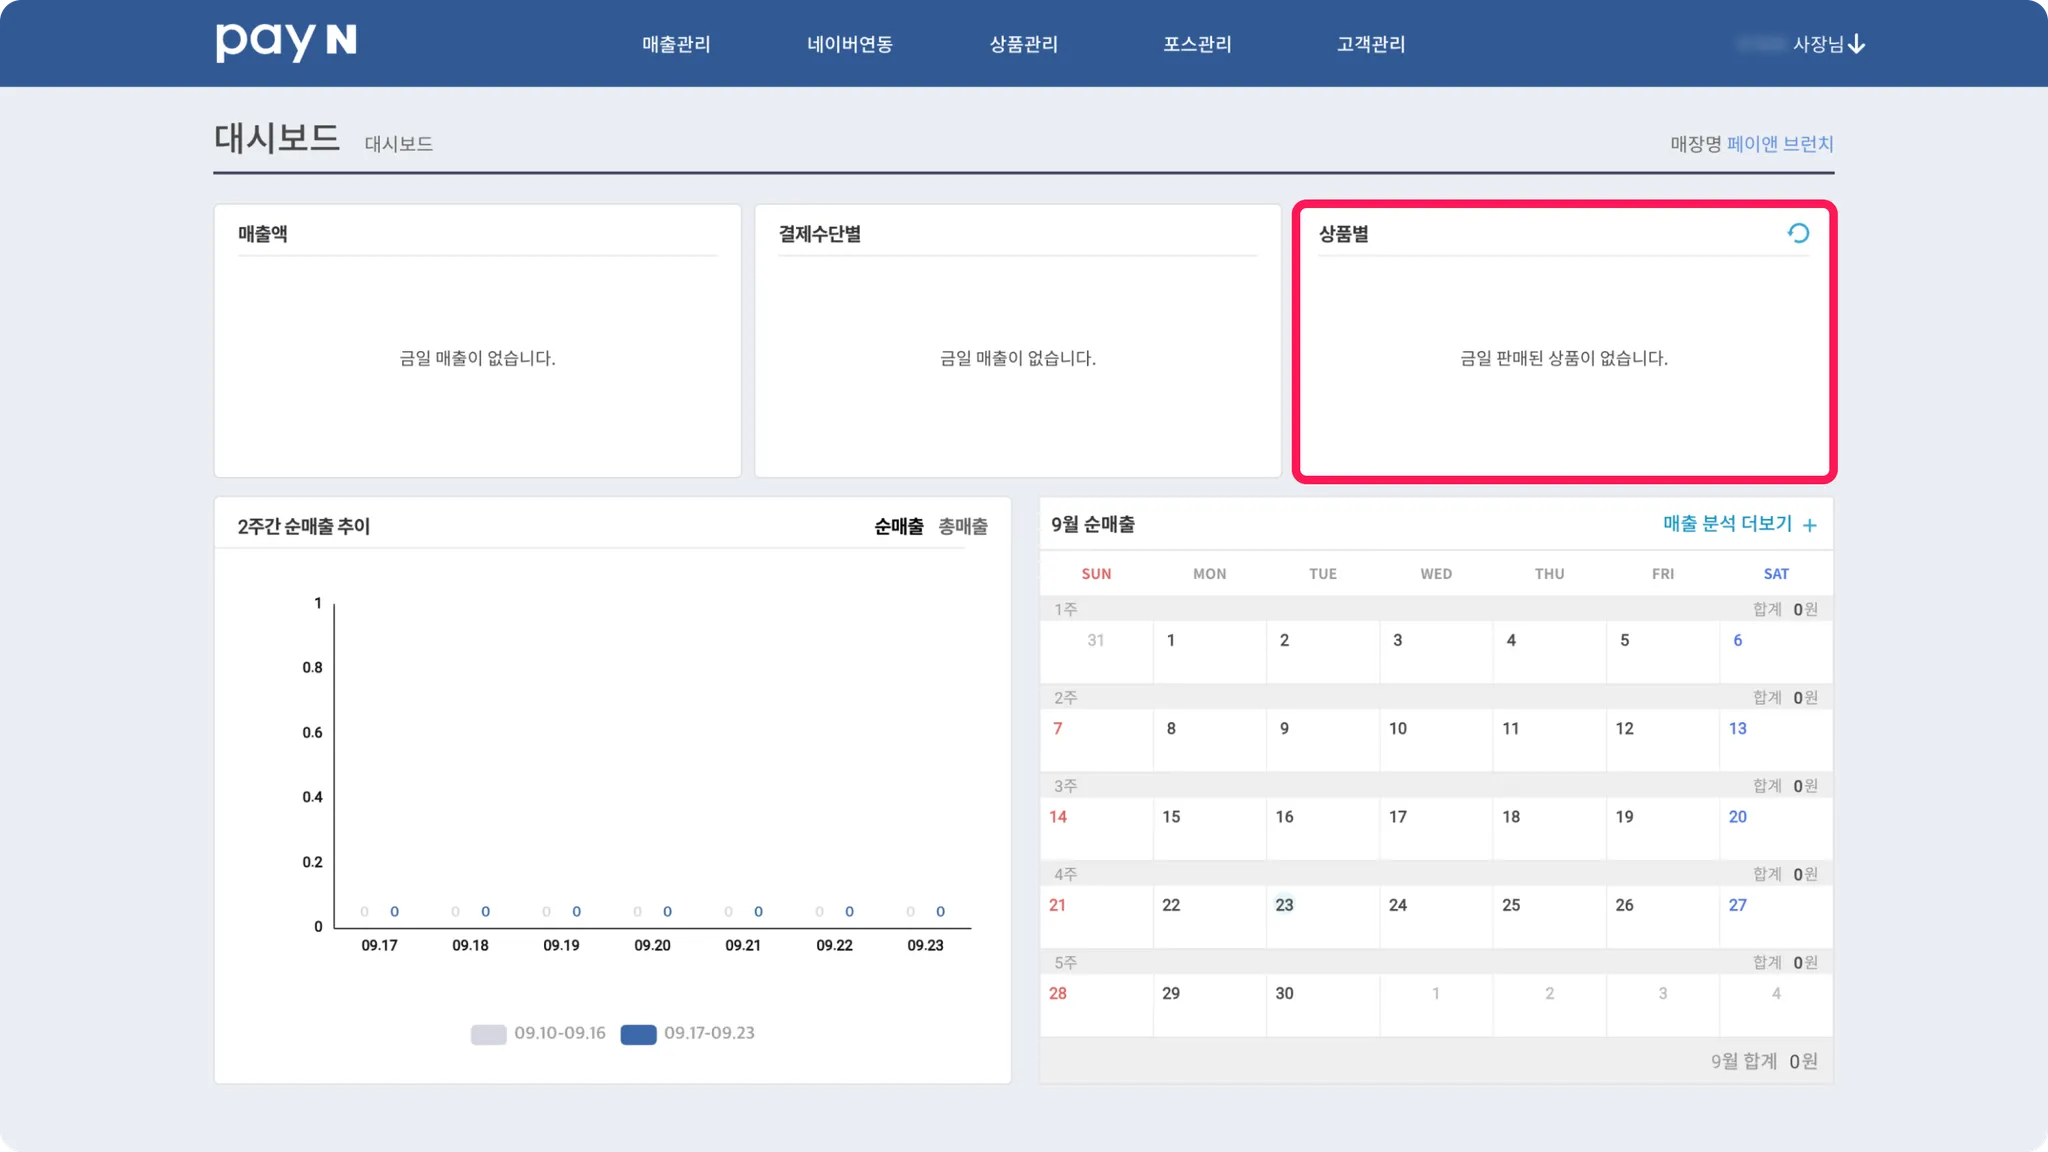Toggle the blue 09.17-09.23 legend swatch
This screenshot has height=1152, width=2048.
point(638,1034)
